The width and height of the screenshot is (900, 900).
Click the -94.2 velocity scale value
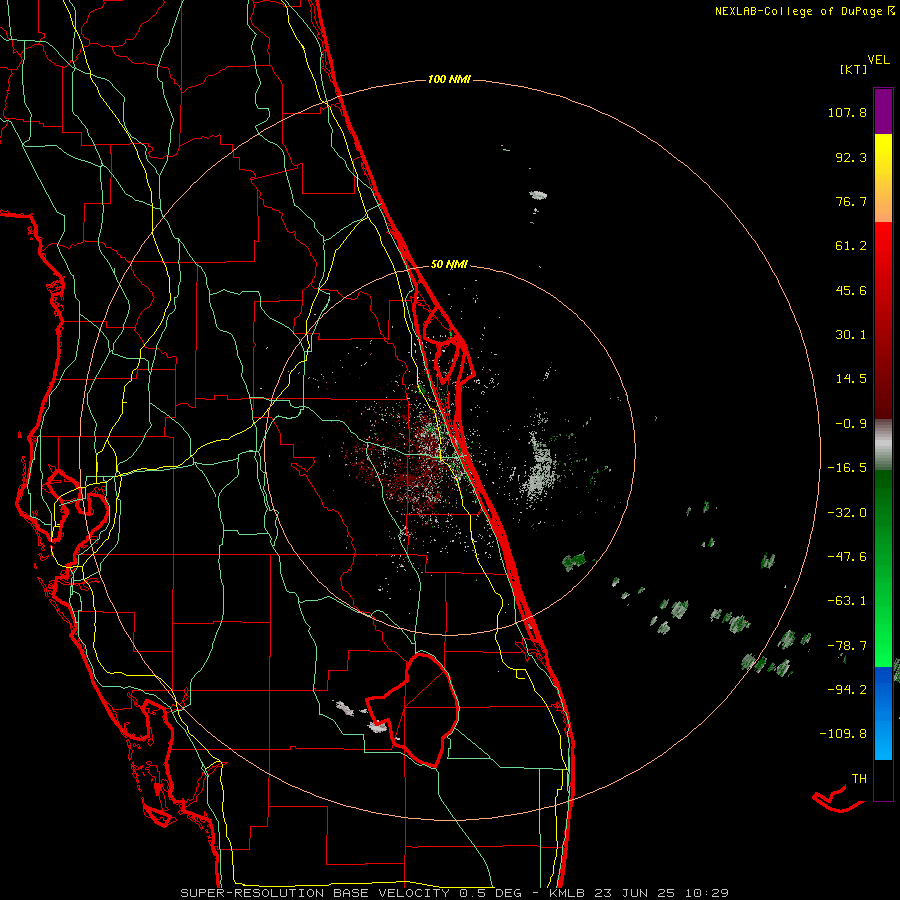coord(847,690)
